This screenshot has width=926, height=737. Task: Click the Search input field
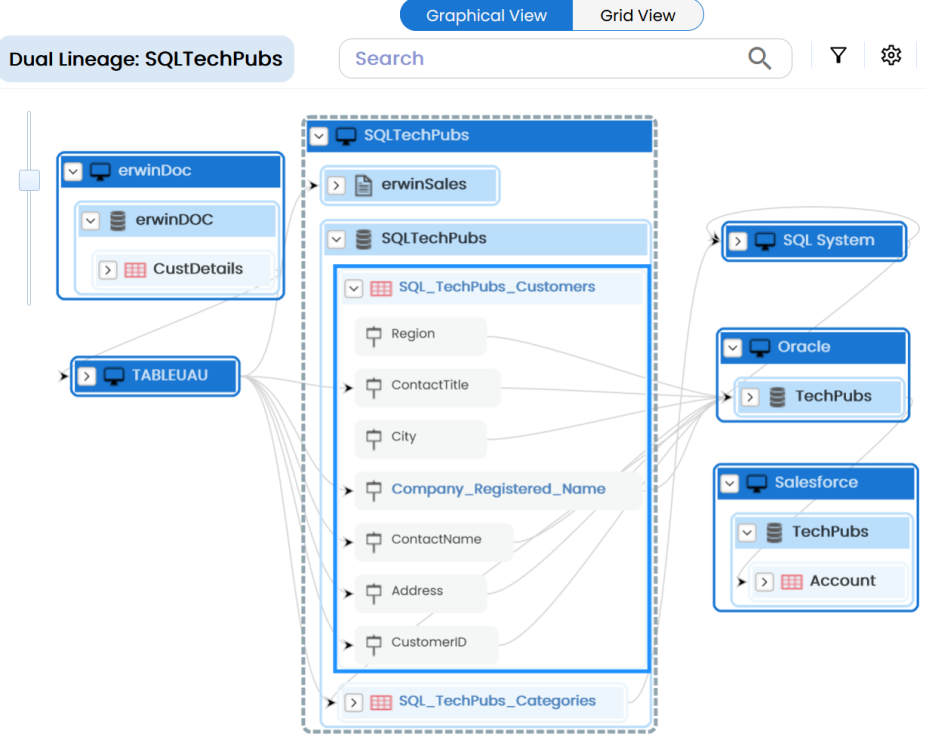point(565,58)
